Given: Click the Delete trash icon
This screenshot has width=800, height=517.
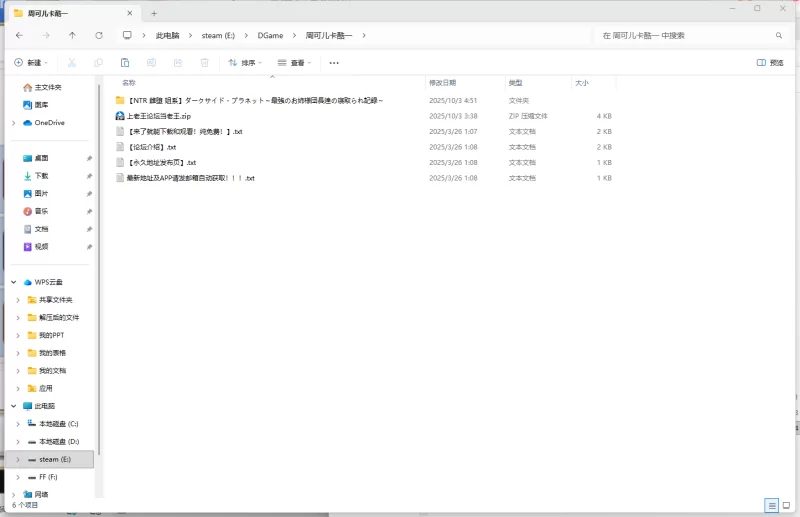Looking at the screenshot, I should coord(205,63).
